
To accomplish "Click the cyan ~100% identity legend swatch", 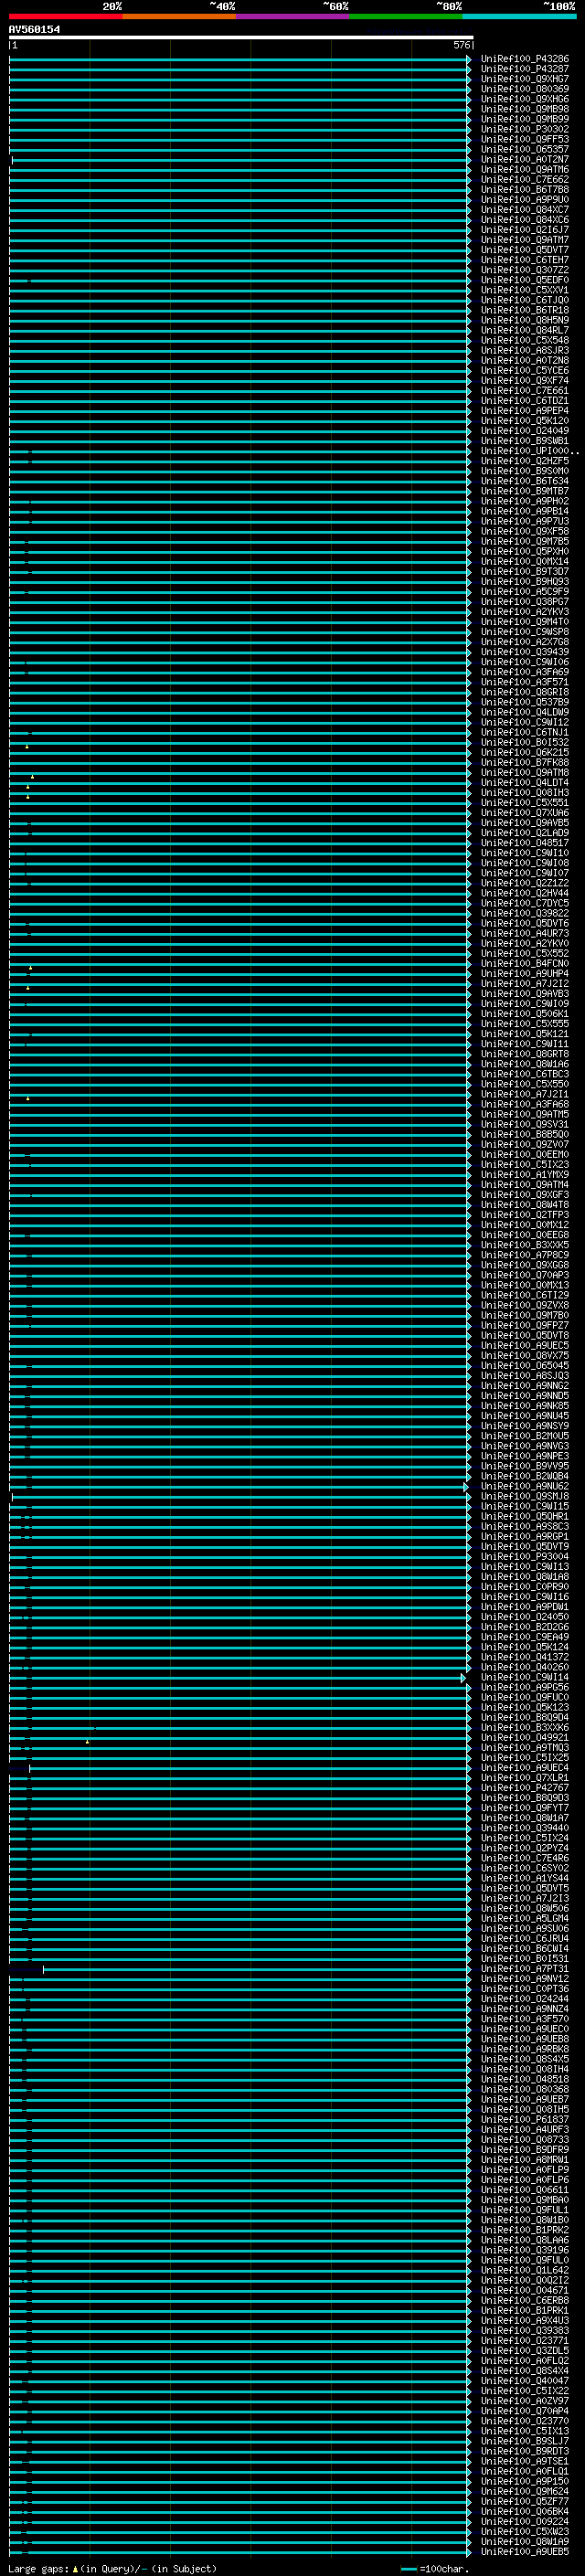I will [519, 16].
